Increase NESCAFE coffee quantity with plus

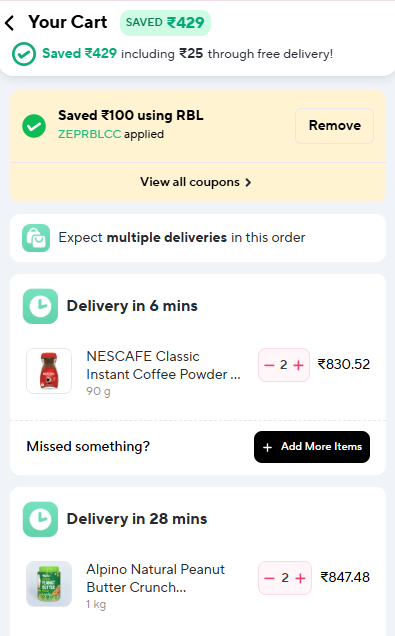[x=298, y=365]
